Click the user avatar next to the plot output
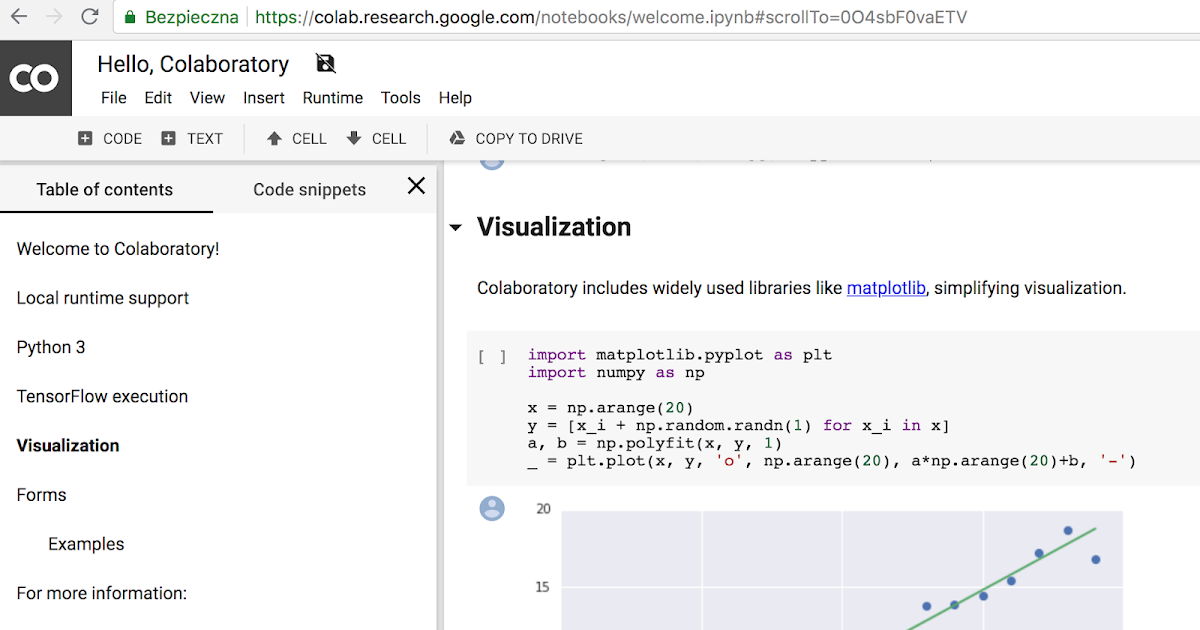Viewport: 1200px width, 630px height. [x=492, y=509]
